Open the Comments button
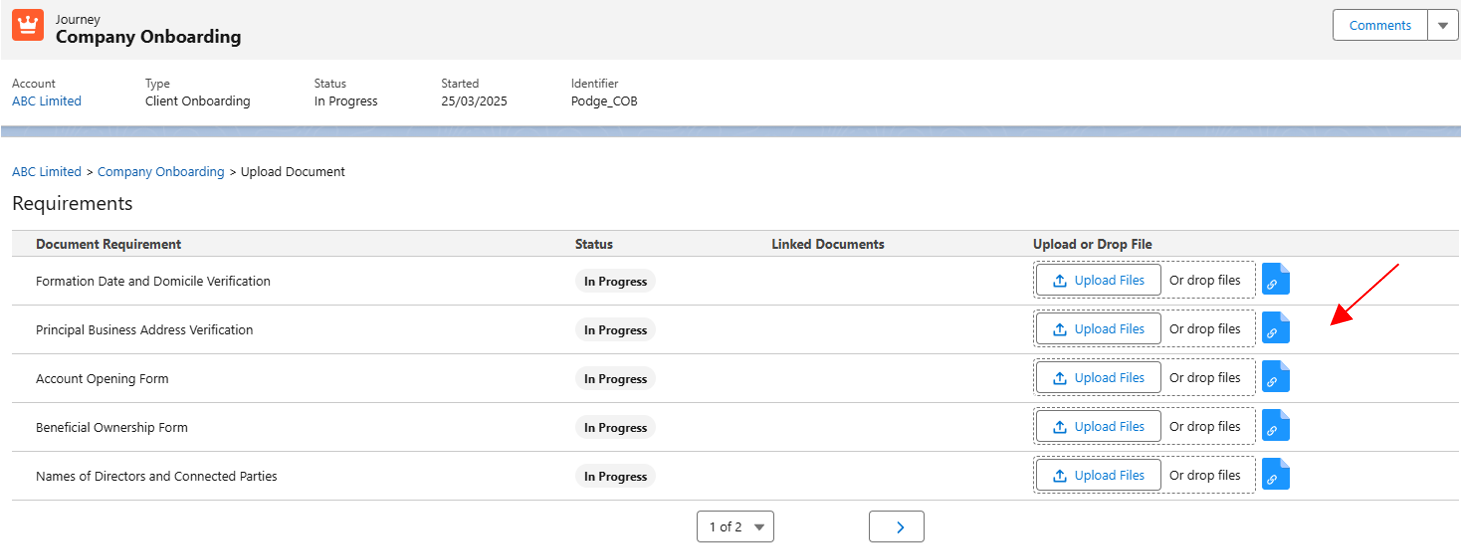The width and height of the screenshot is (1463, 553). click(1380, 25)
